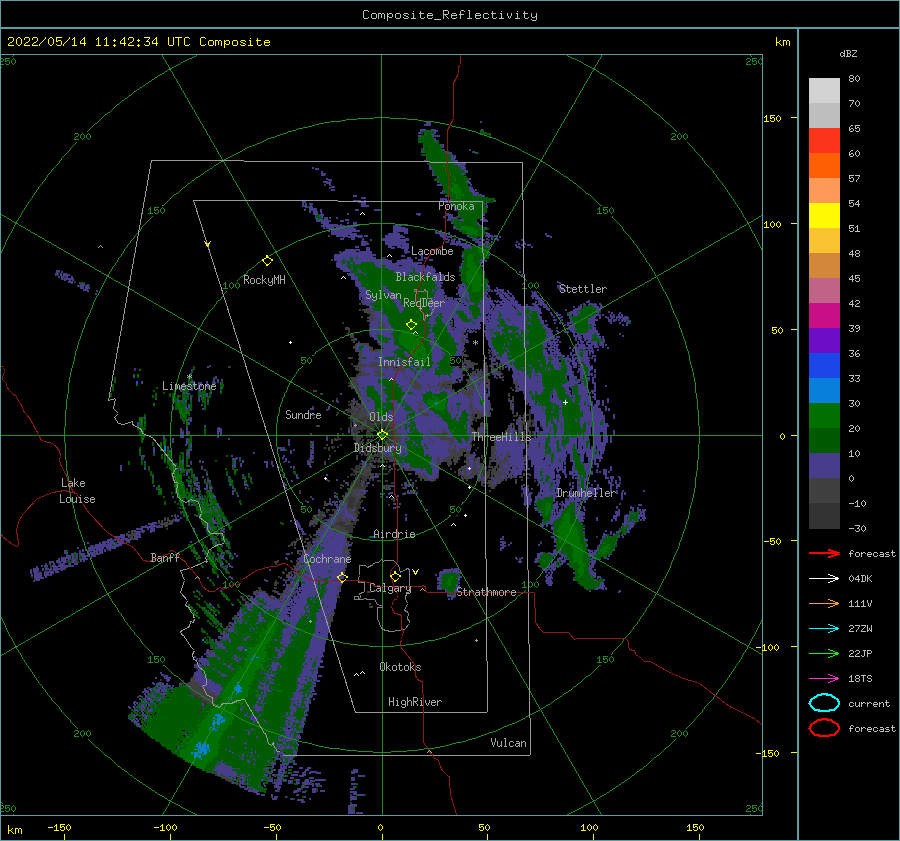Screen dimensions: 900x841
Task: Click the Lacombe town label
Action: (x=432, y=251)
